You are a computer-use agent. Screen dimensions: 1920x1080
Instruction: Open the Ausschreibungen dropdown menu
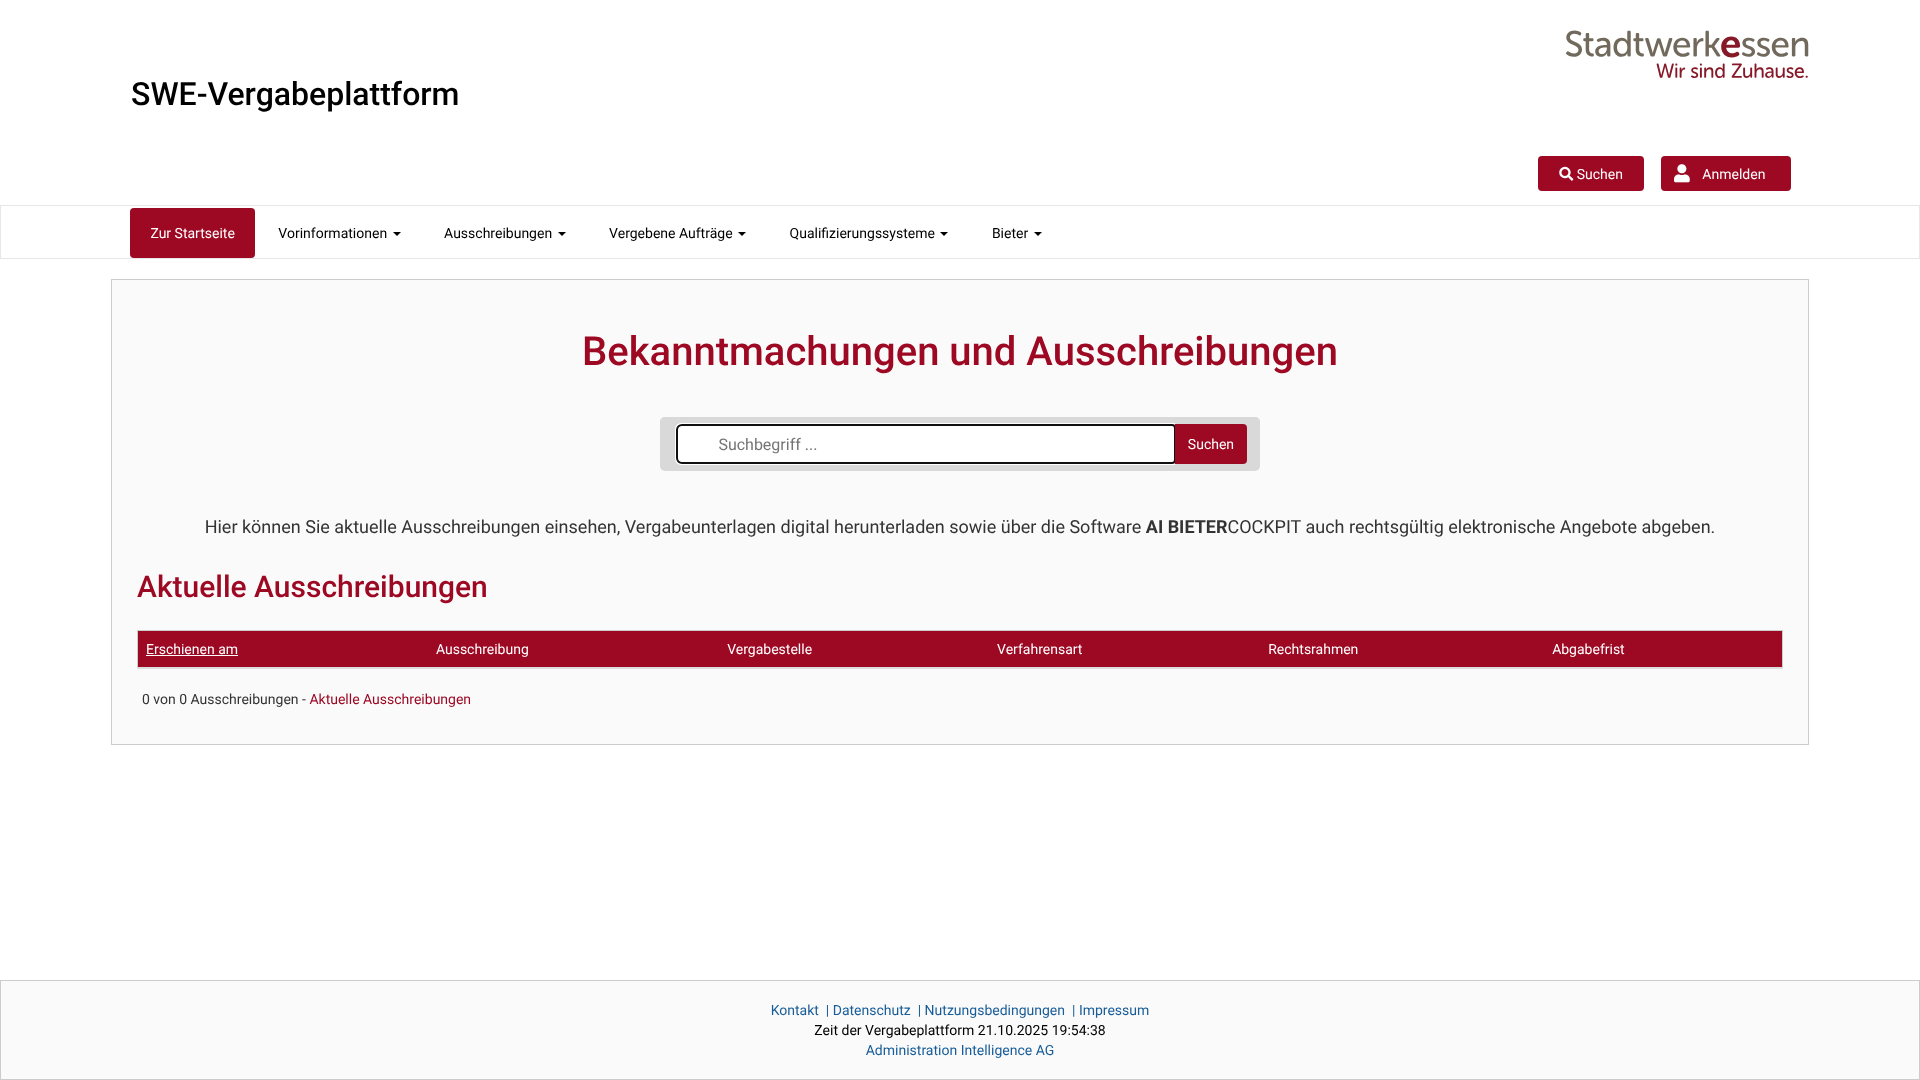coord(504,233)
